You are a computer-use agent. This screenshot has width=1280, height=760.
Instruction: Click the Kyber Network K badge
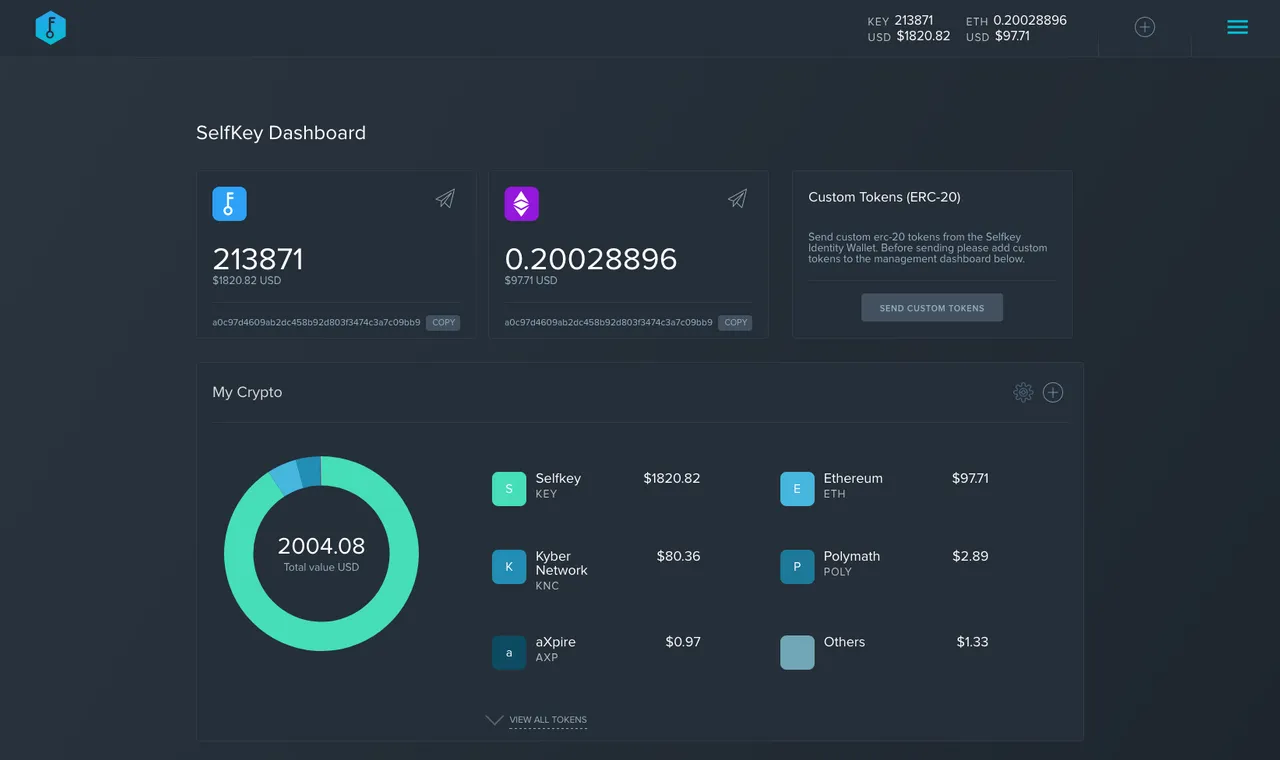coord(509,567)
